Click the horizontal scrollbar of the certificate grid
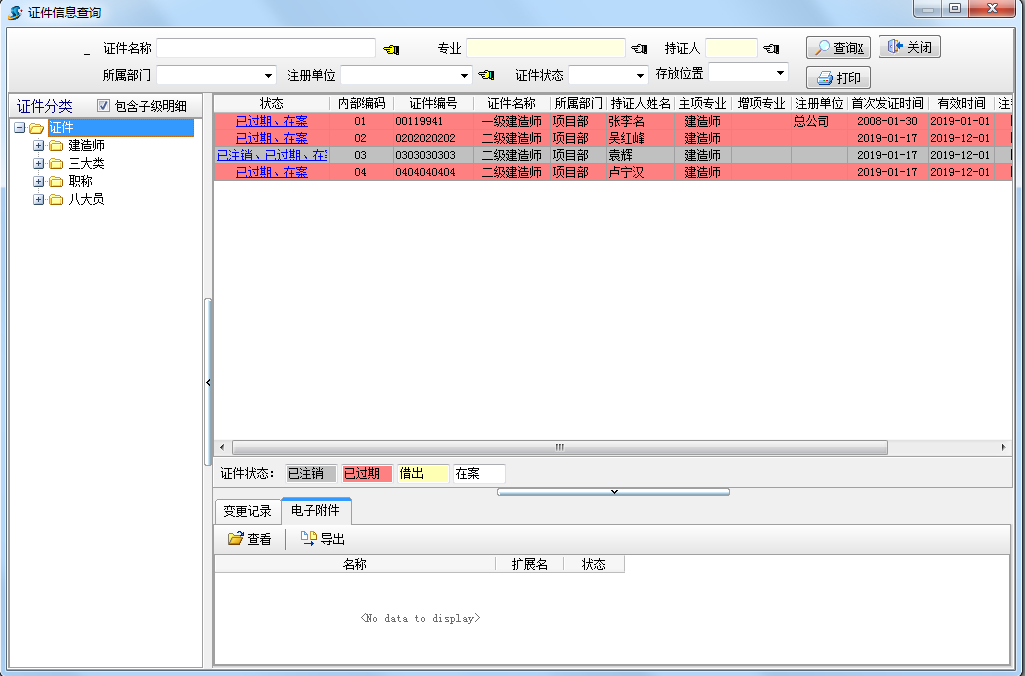 pyautogui.click(x=560, y=447)
